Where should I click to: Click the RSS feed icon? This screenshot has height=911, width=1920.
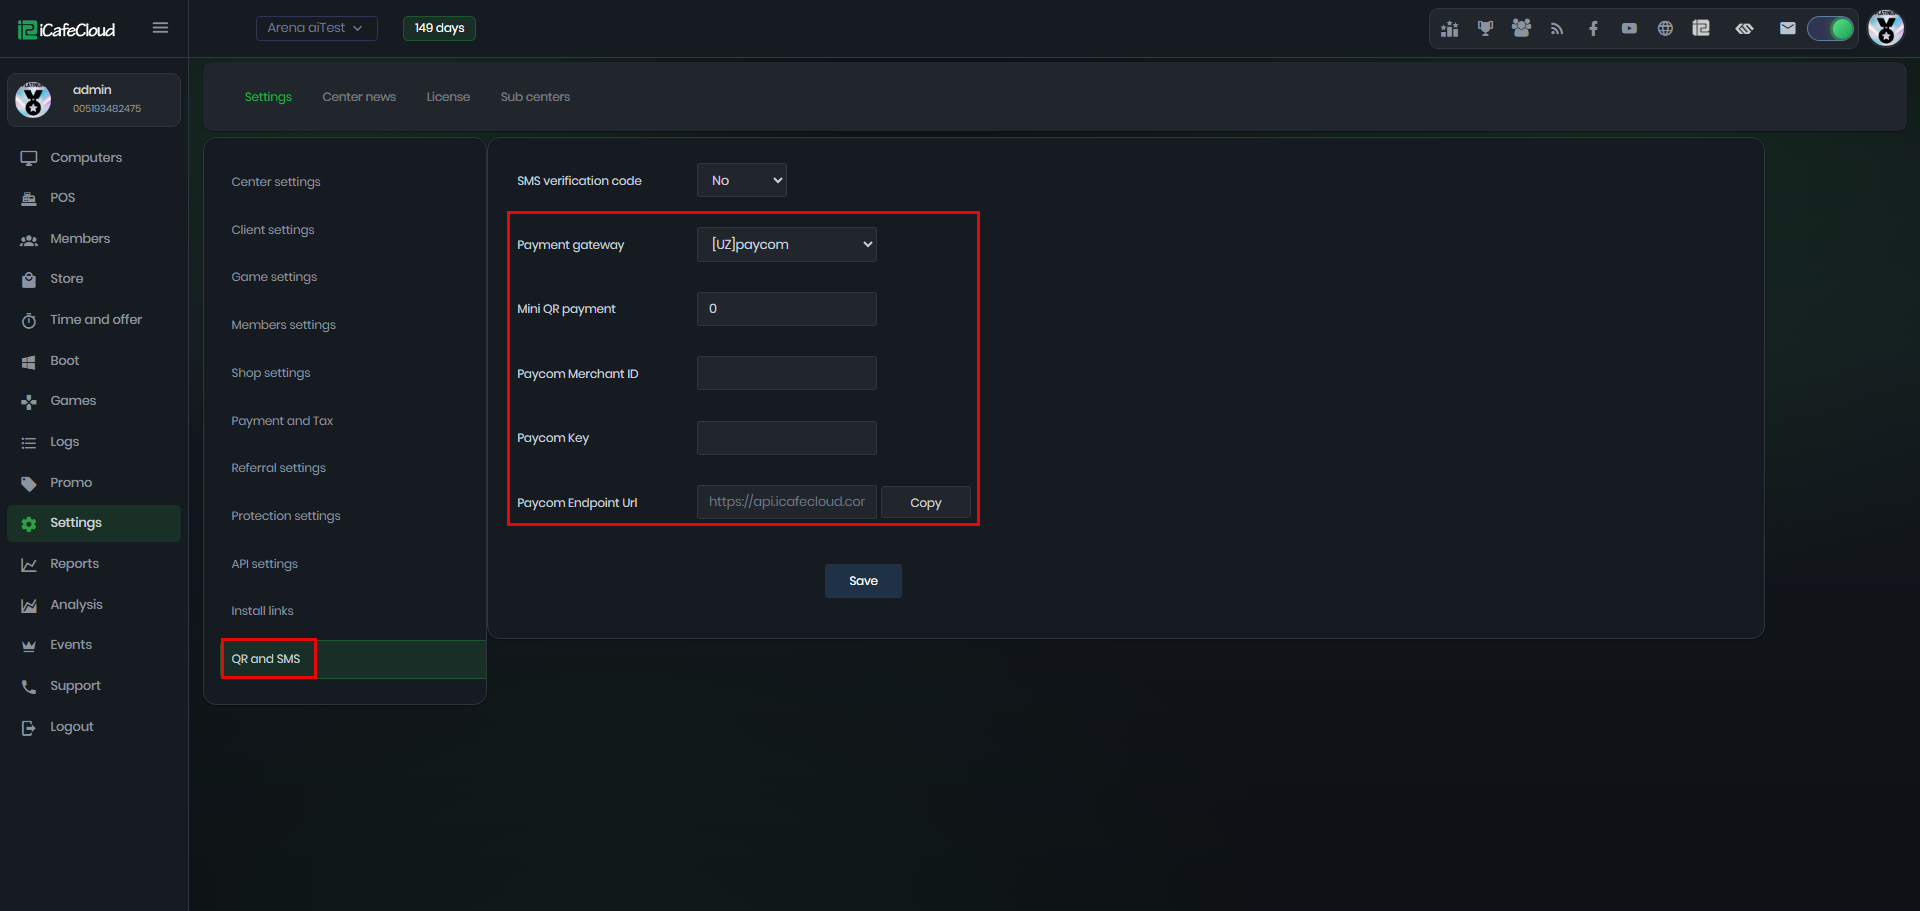(1557, 28)
